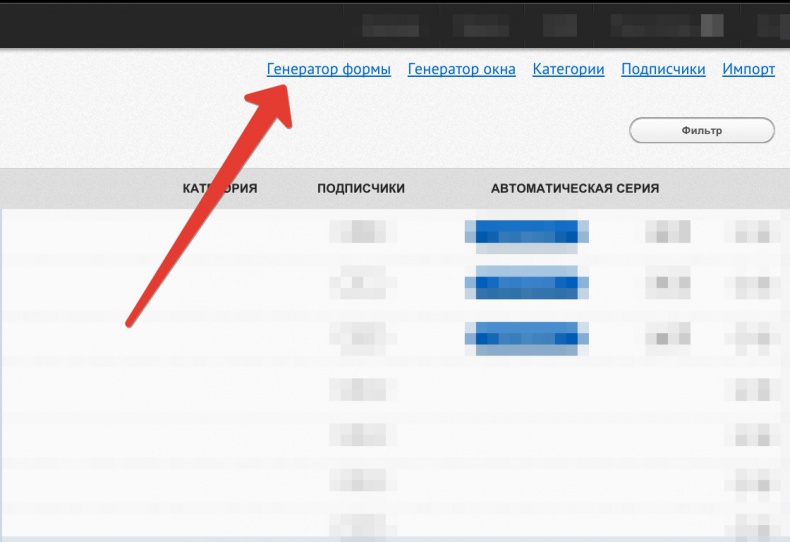Viewport: 790px width, 542px height.
Task: Open the Генератор окна link
Action: [x=461, y=69]
